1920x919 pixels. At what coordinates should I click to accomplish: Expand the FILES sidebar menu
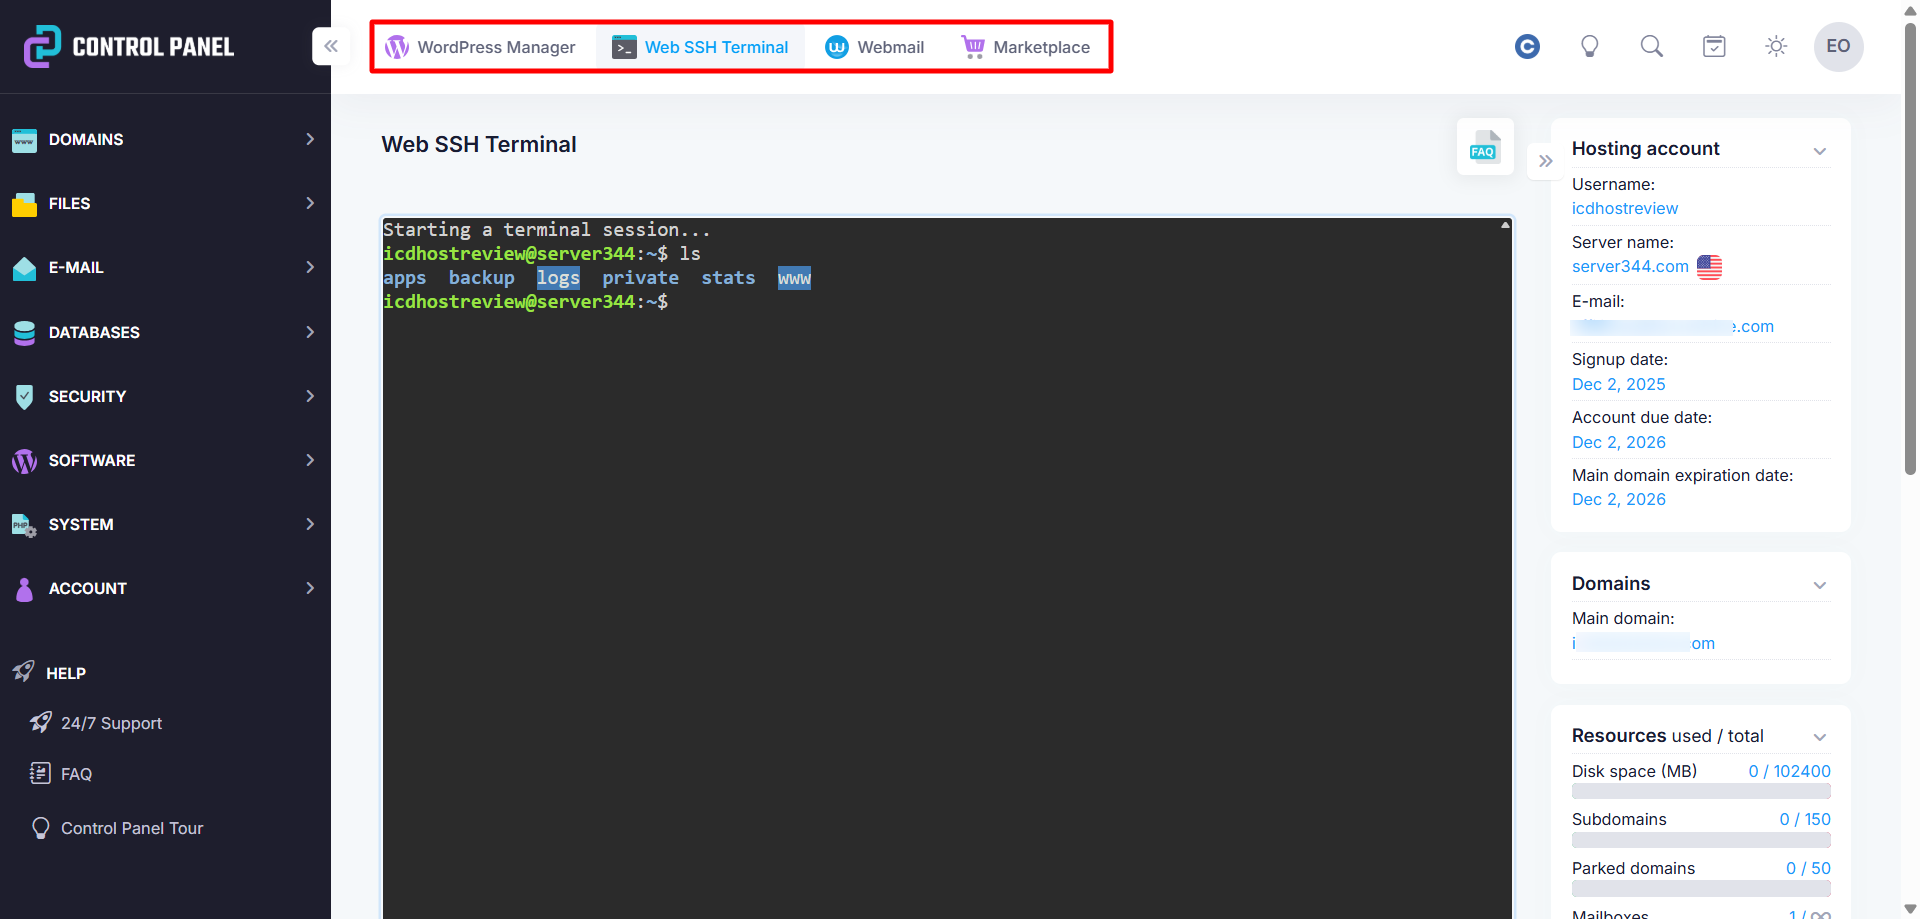click(x=165, y=203)
